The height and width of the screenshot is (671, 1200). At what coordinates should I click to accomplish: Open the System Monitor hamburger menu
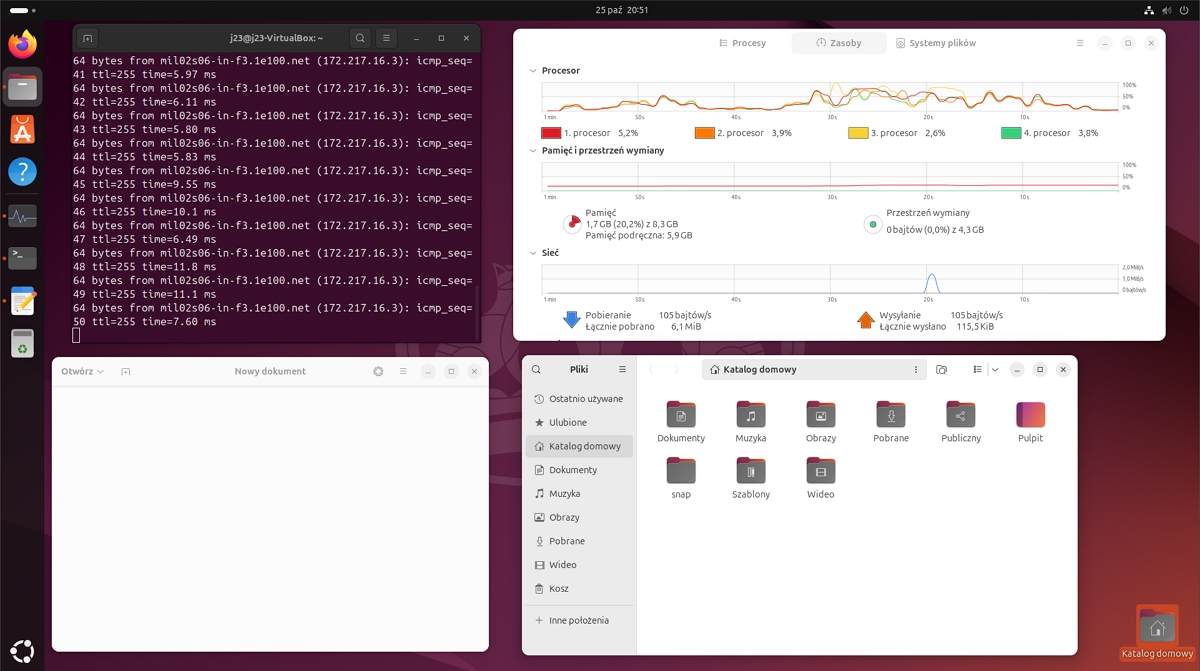(x=1079, y=43)
